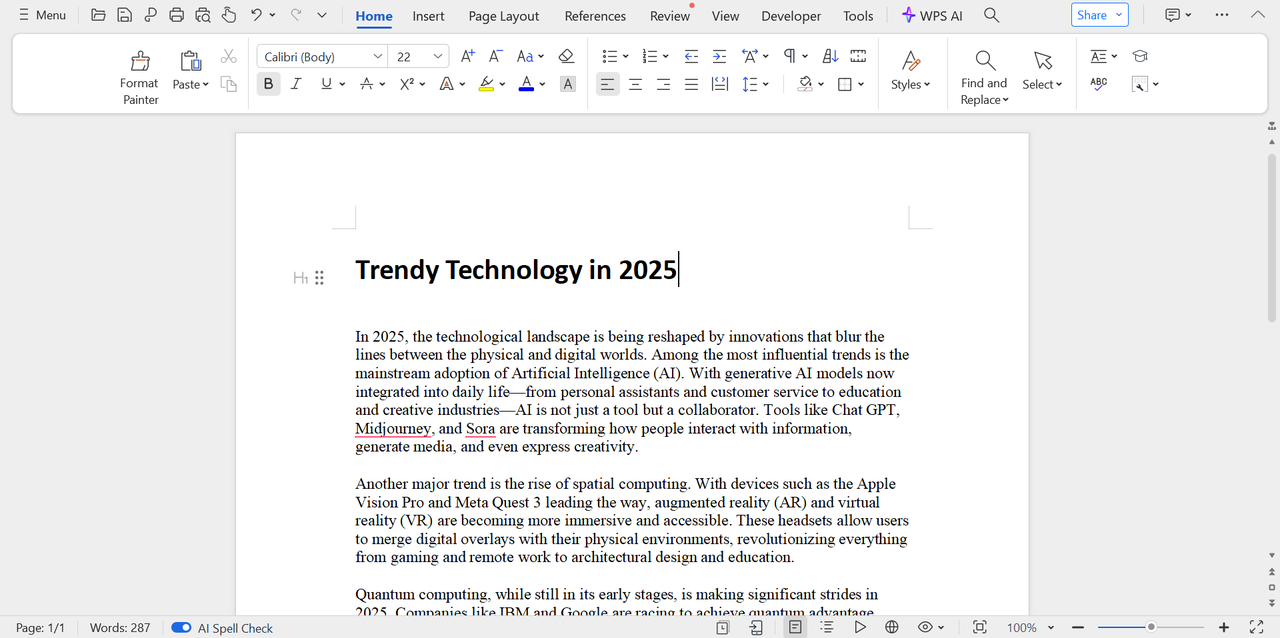Click the graduation cap icon in ribbon
The height and width of the screenshot is (638, 1280).
click(x=1140, y=56)
